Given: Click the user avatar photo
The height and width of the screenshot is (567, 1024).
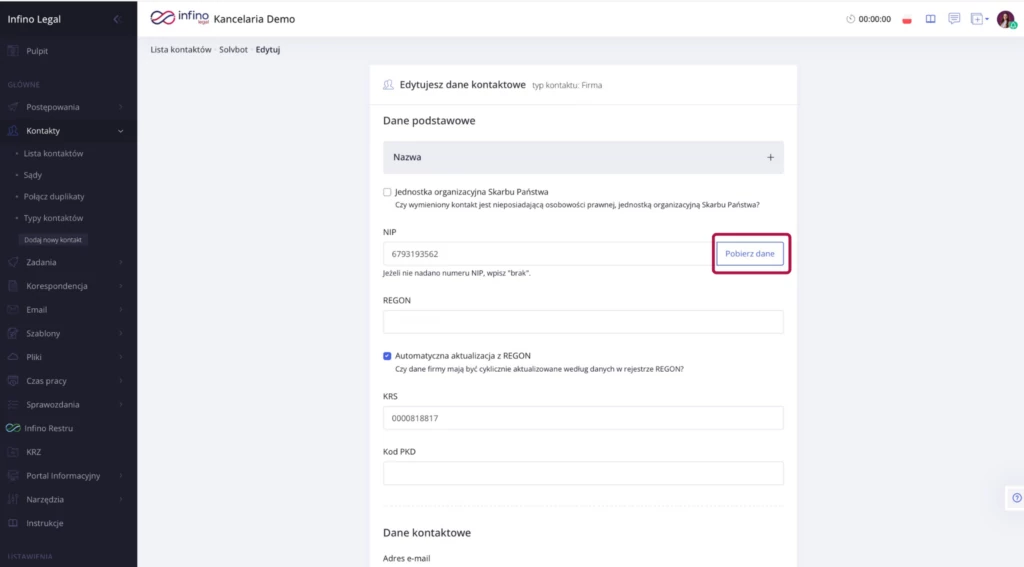Looking at the screenshot, I should 1005,19.
